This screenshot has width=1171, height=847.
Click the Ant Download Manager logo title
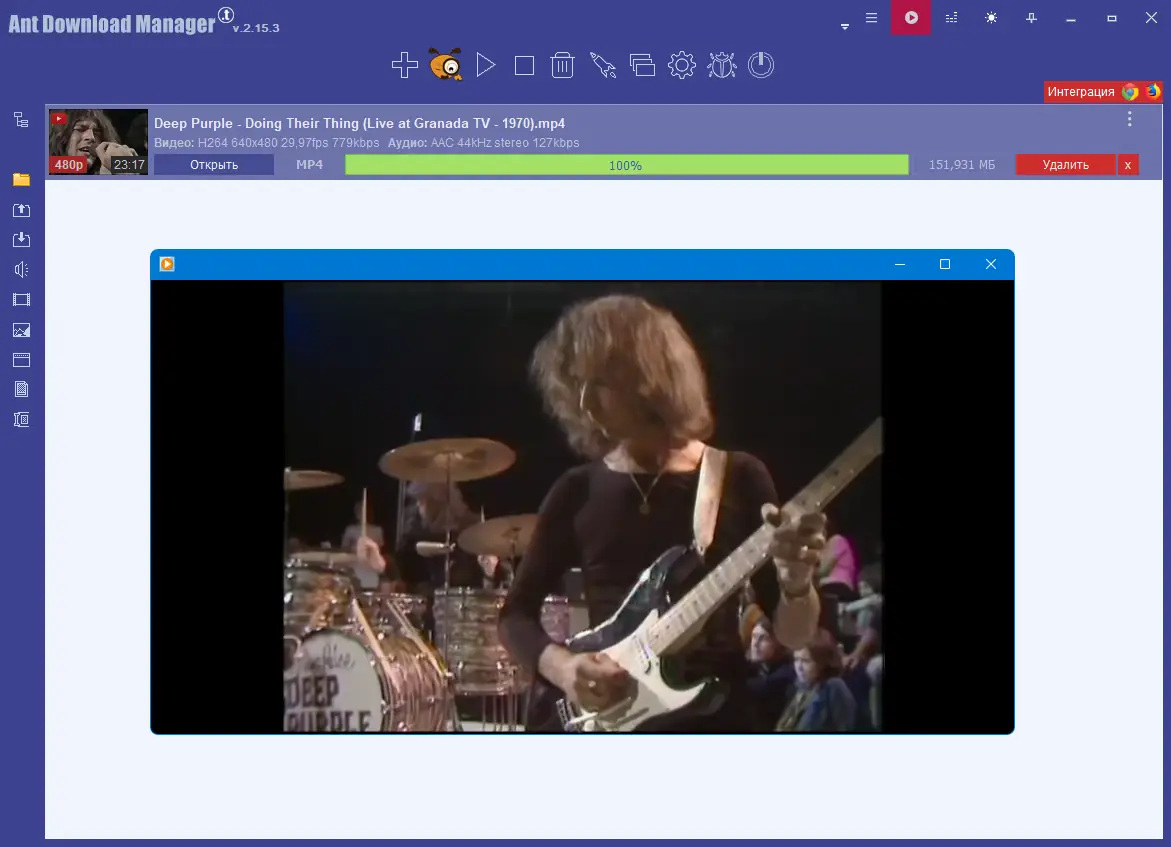pyautogui.click(x=112, y=23)
